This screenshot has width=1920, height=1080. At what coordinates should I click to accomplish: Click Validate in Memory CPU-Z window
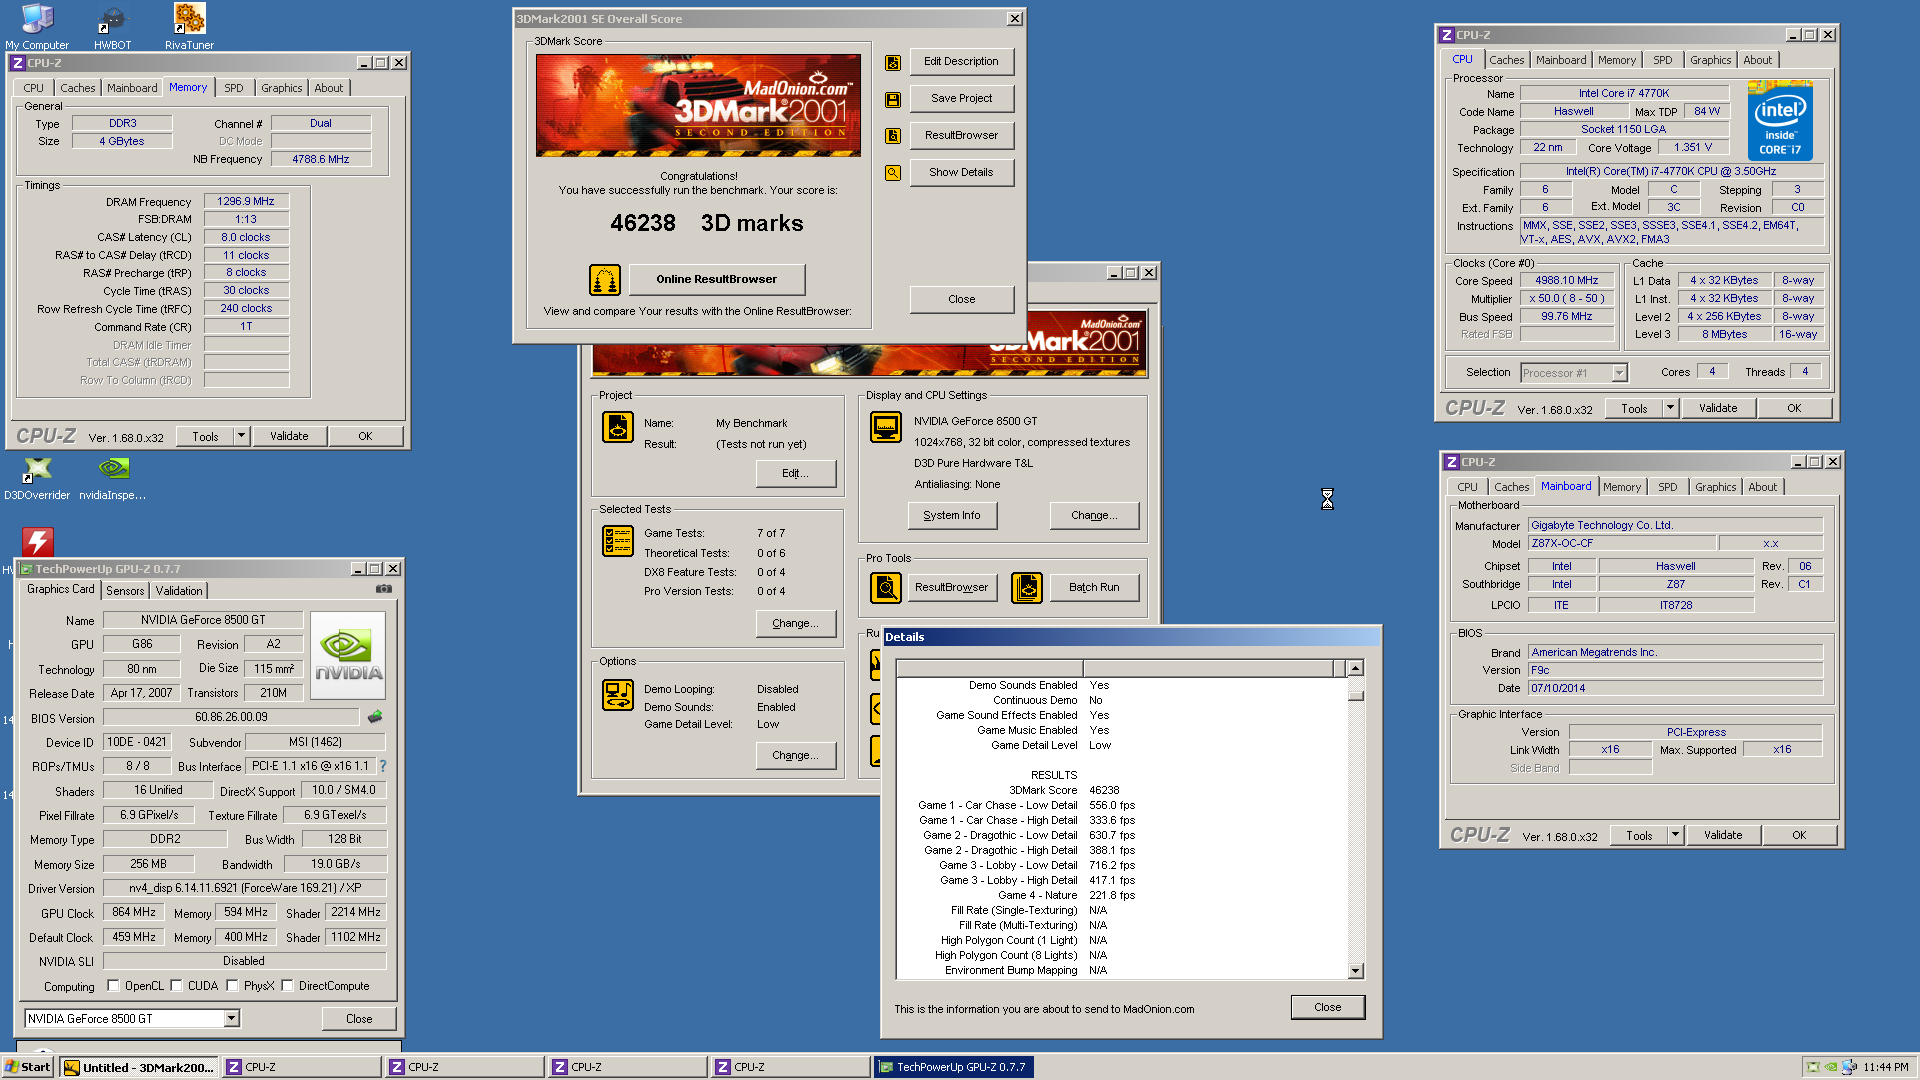(x=289, y=436)
